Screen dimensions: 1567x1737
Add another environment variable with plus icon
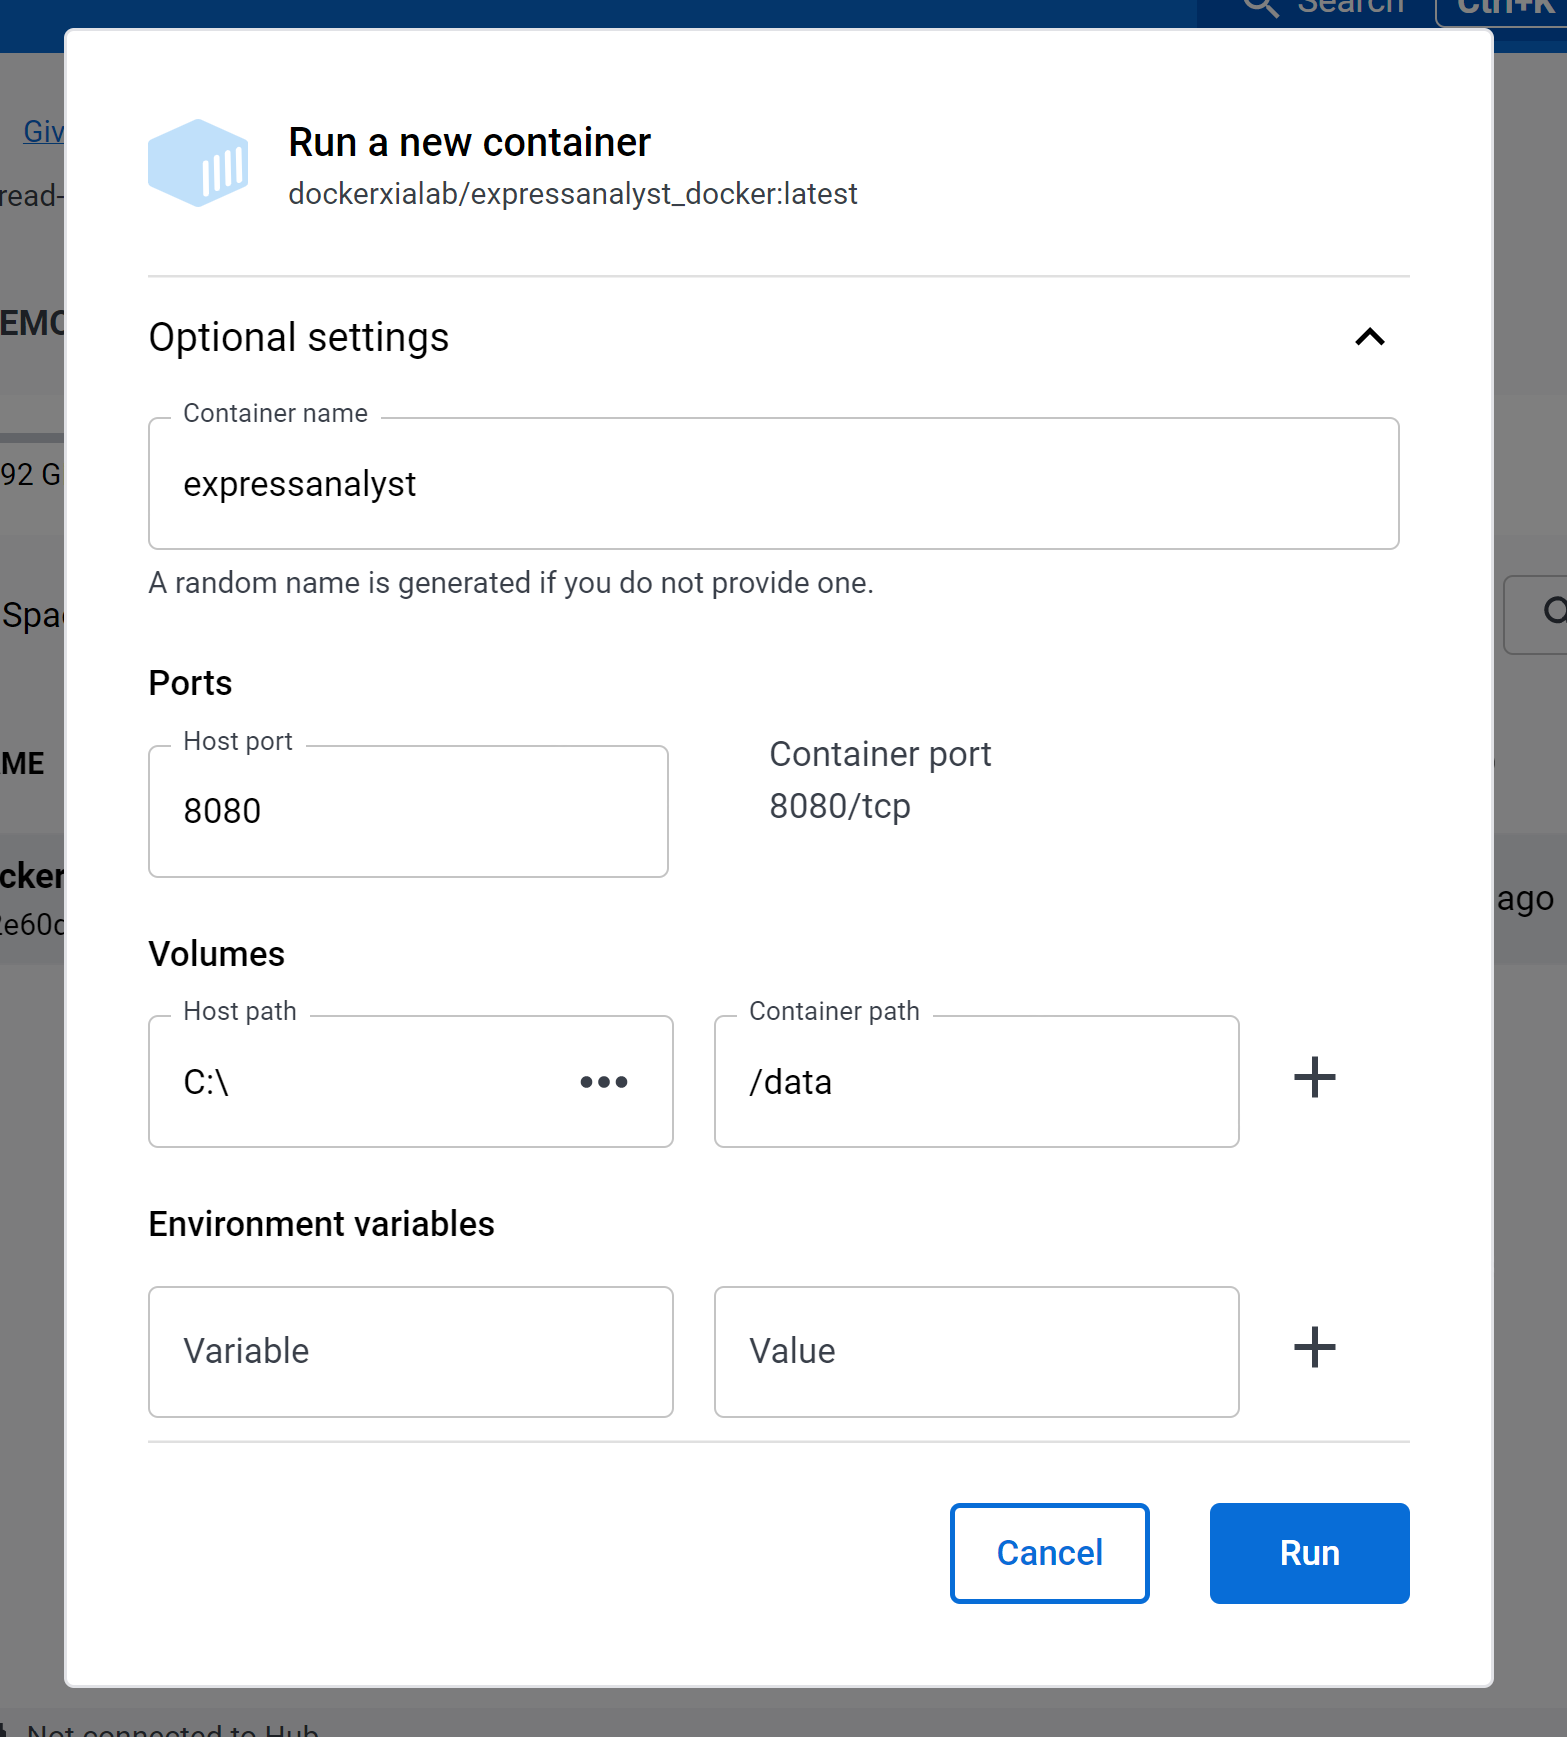pyautogui.click(x=1314, y=1348)
